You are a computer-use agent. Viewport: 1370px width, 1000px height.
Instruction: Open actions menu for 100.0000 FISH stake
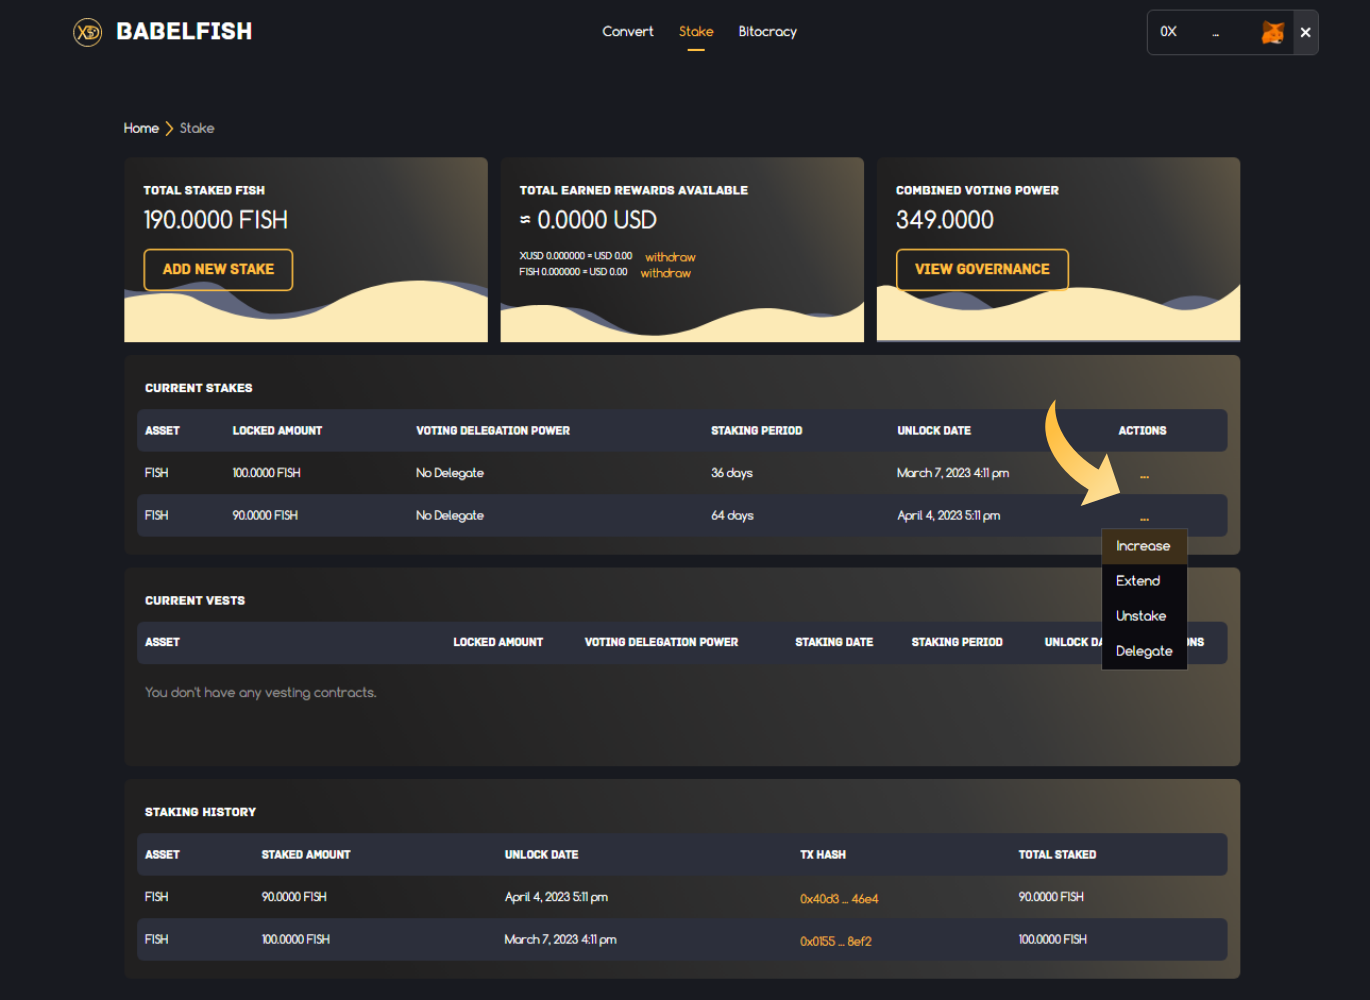[x=1144, y=475]
